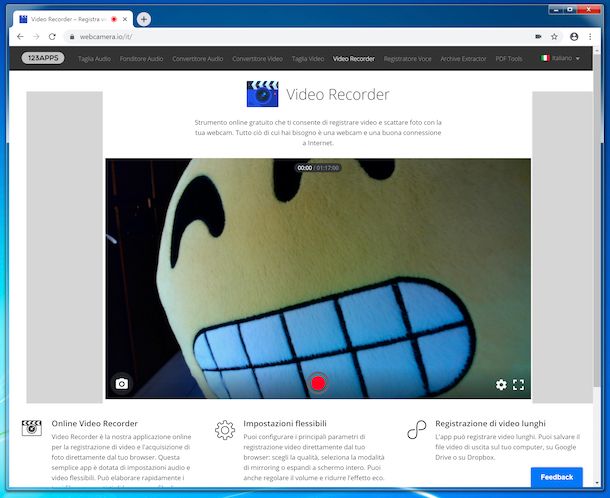Click the 00:00 / 01:17:00 recording timer
The height and width of the screenshot is (498, 610).
click(x=318, y=168)
